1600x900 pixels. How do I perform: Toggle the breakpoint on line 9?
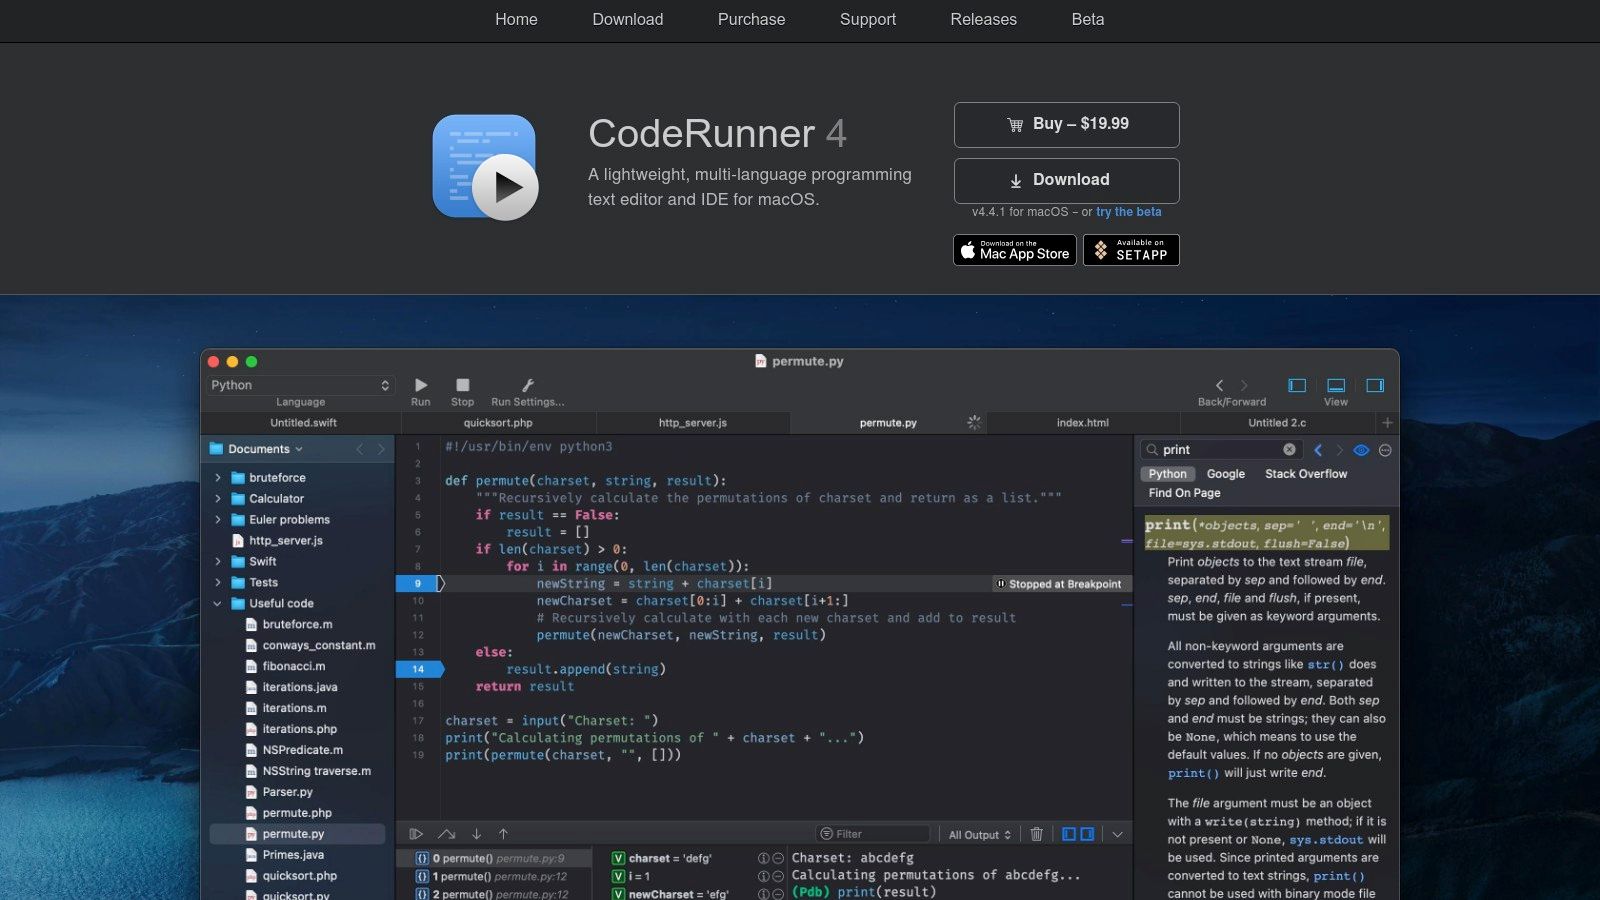click(419, 583)
